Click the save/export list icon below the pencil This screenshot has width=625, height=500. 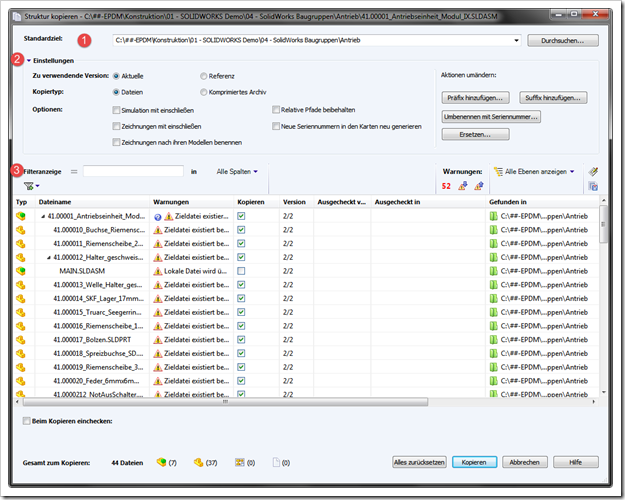593,186
